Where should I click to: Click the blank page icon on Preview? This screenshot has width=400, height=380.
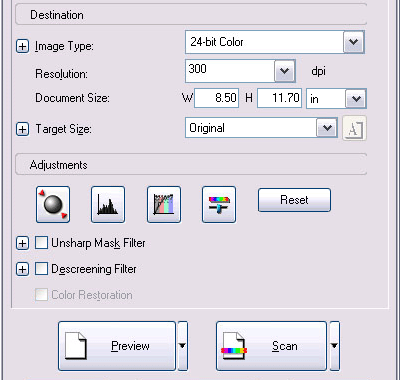click(76, 346)
